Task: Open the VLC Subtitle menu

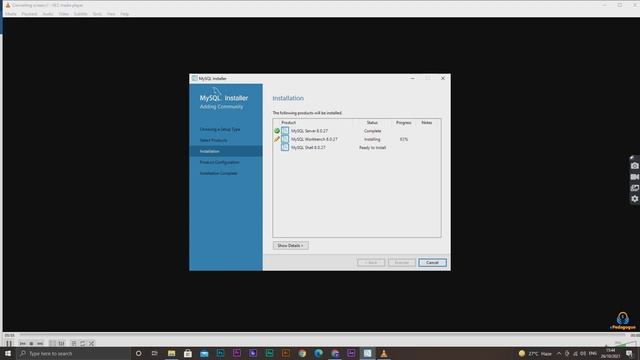Action: [81, 14]
